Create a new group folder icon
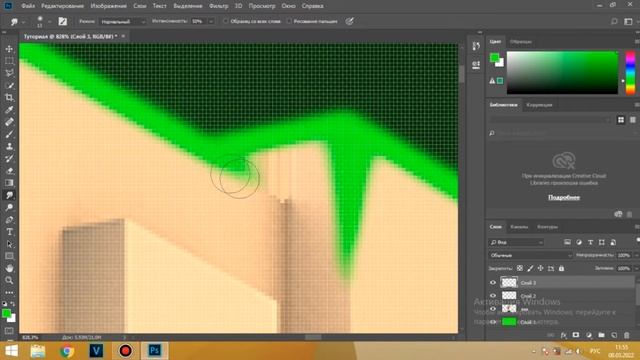The image size is (640, 360). 601,335
